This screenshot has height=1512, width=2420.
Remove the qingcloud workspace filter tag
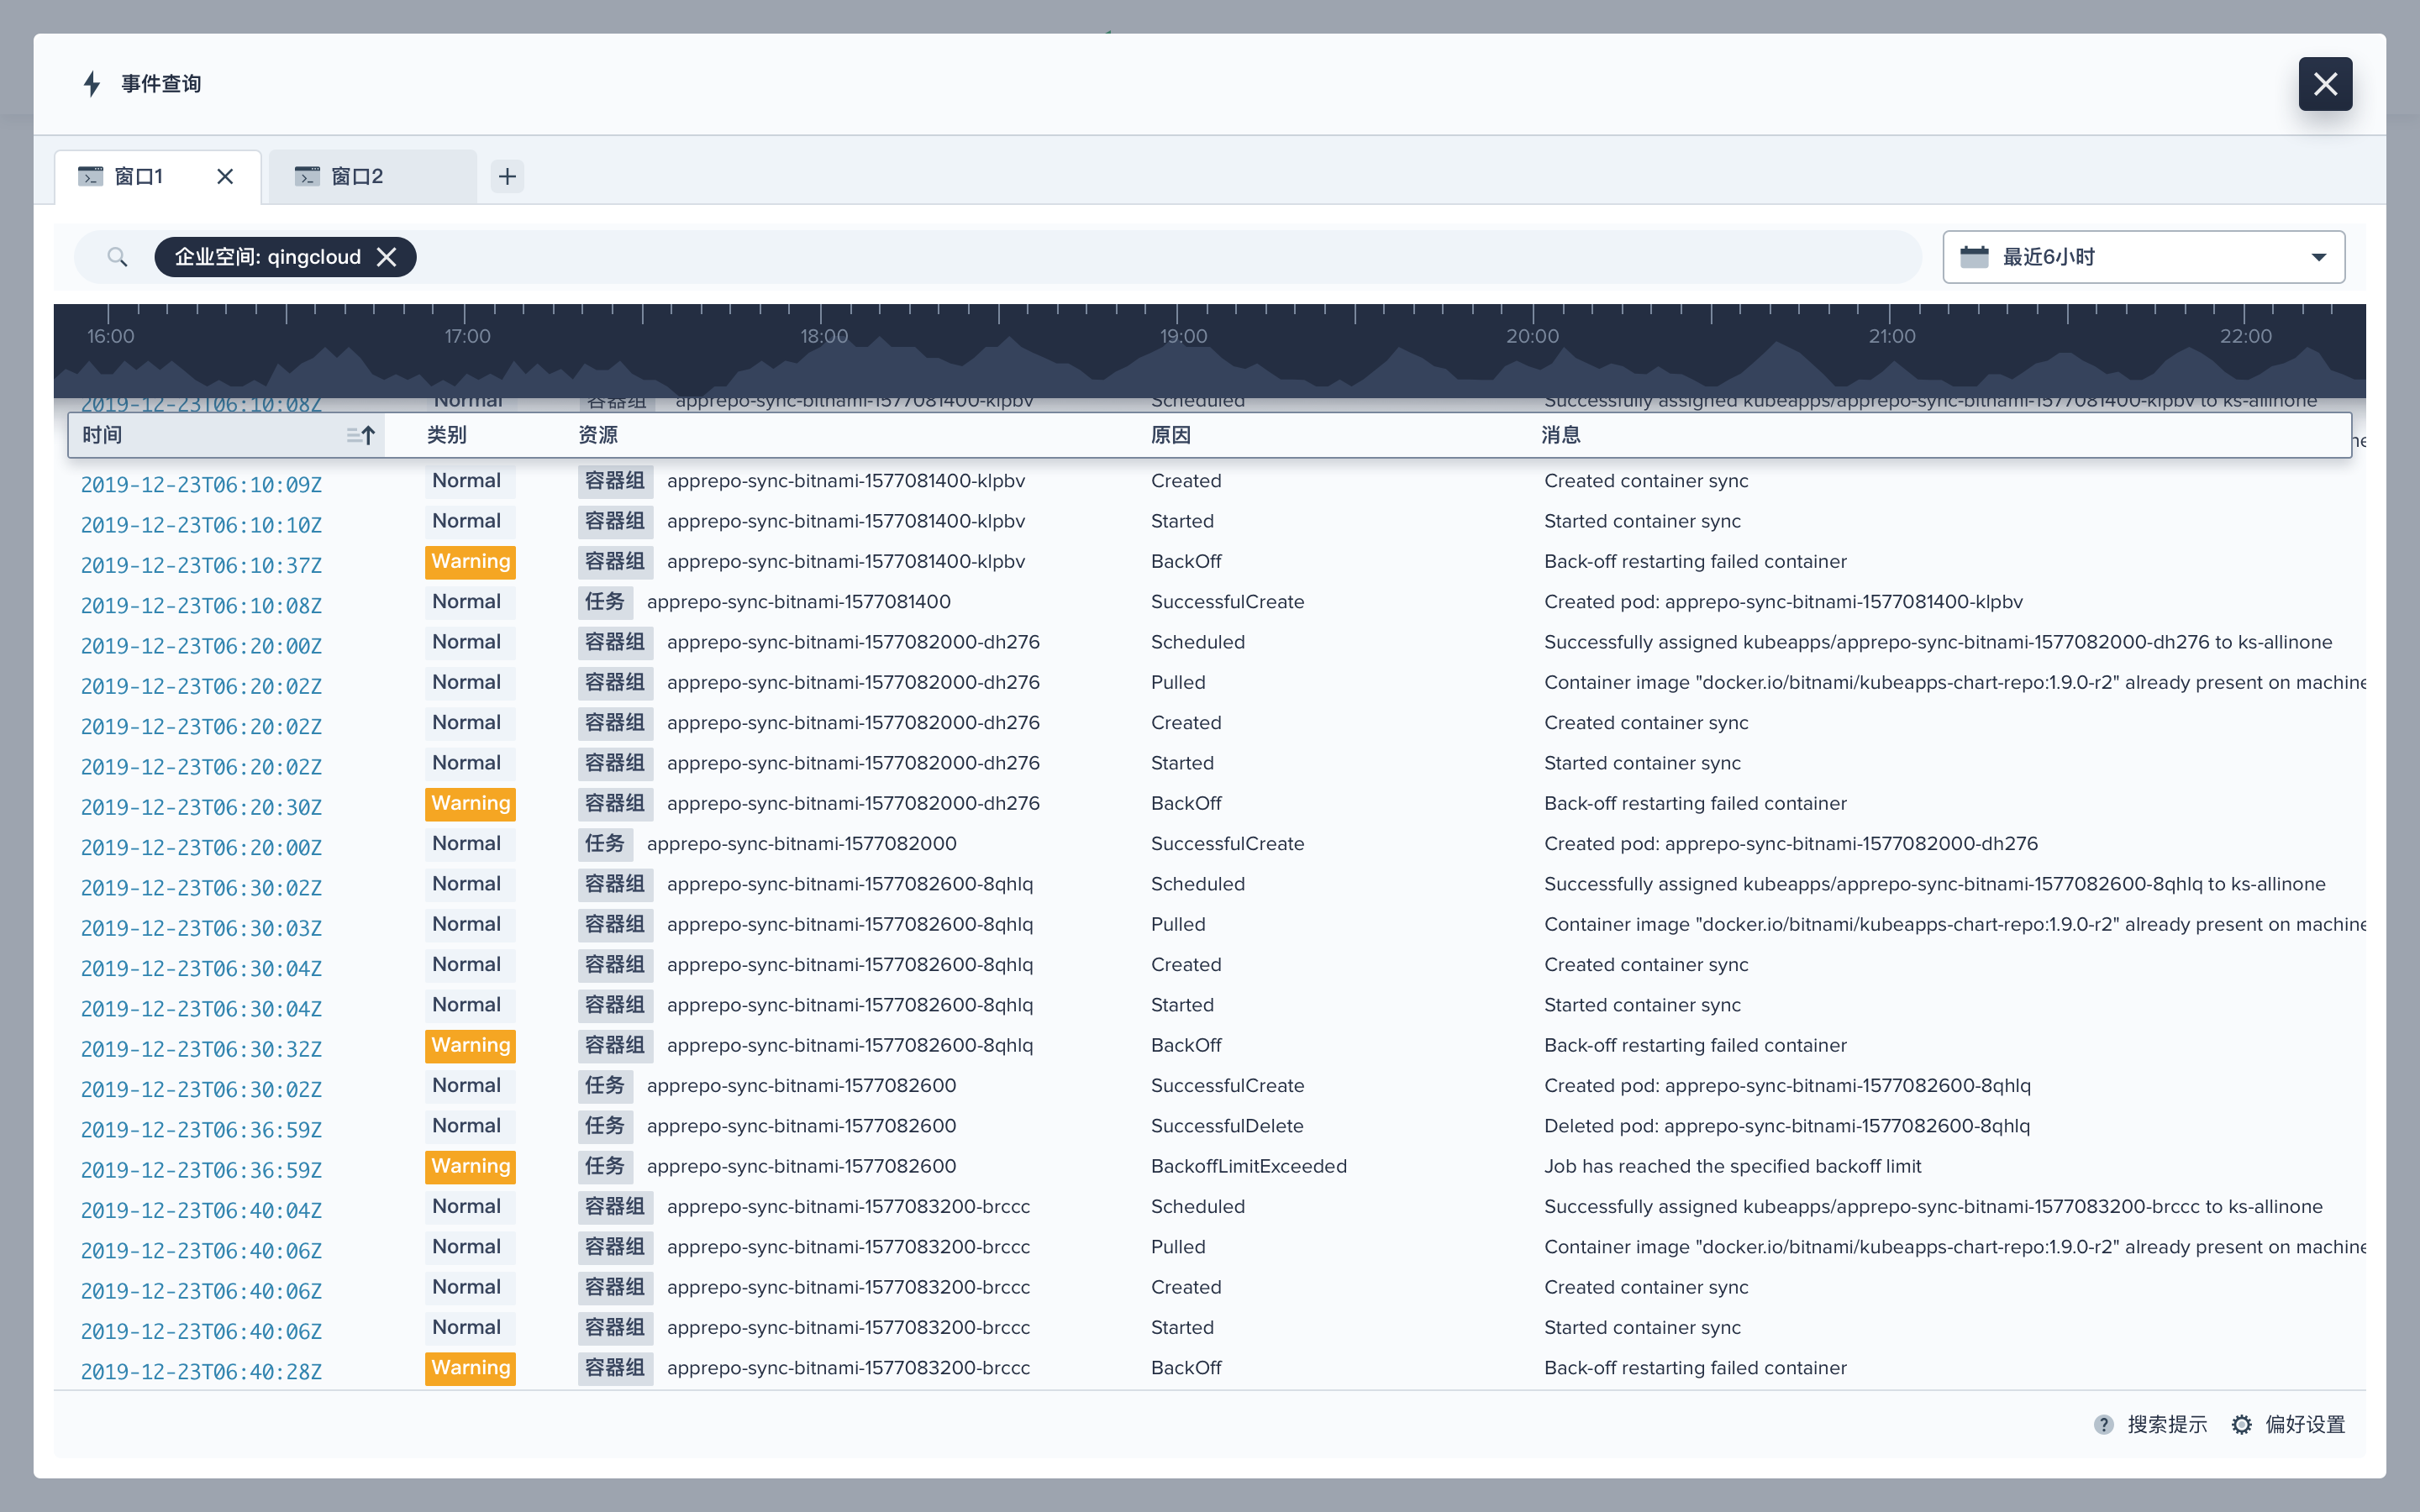point(387,258)
